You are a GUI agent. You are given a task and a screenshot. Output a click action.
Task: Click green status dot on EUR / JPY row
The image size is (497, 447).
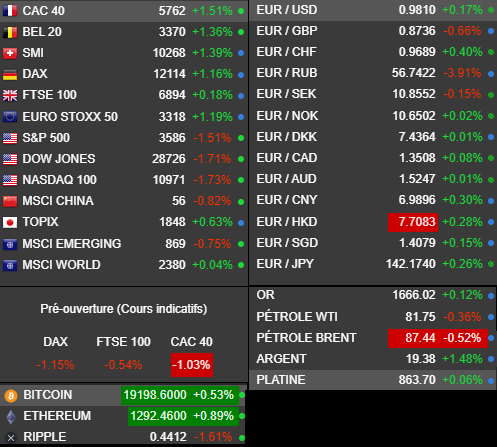(491, 264)
